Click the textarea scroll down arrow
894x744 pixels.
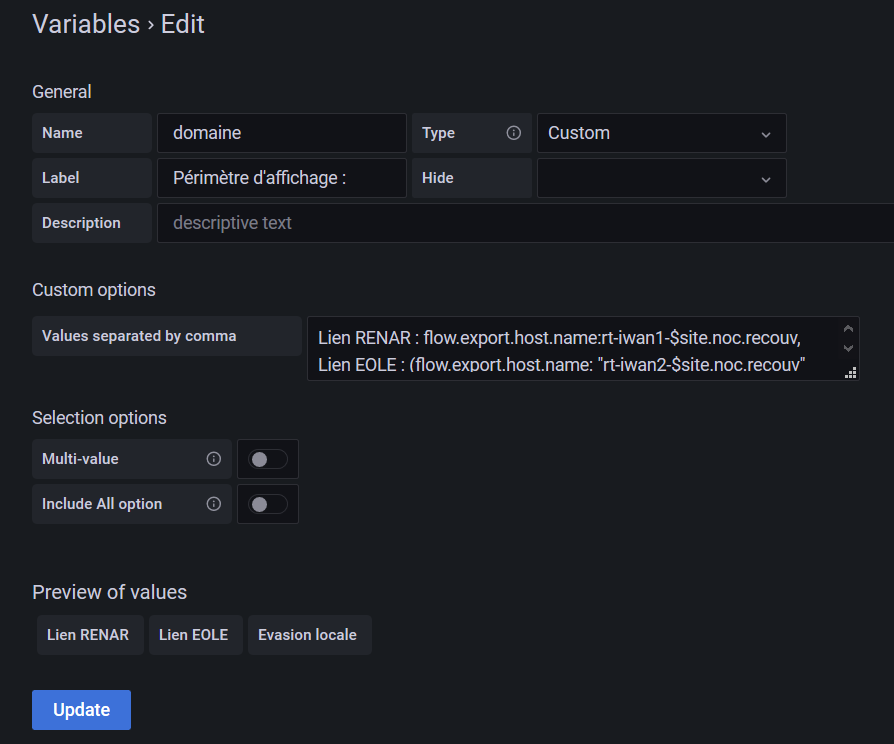(x=848, y=348)
